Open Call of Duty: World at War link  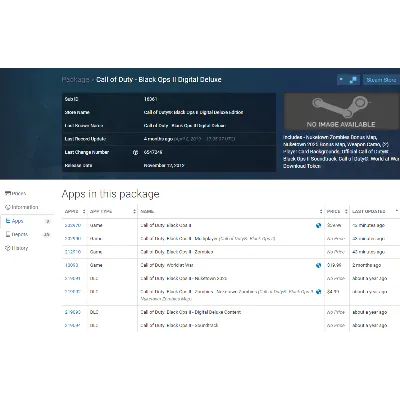(167, 265)
